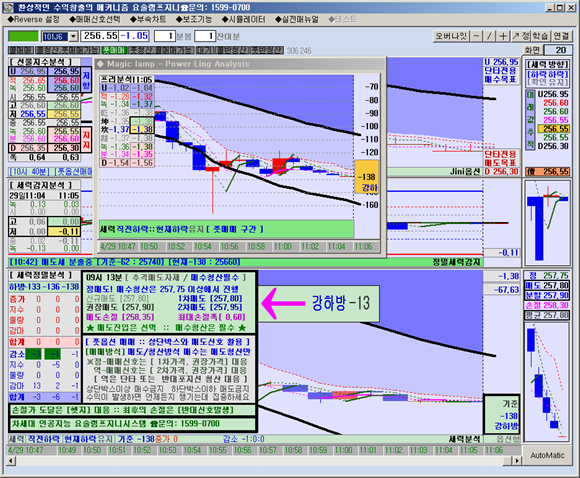
Task: Expand the 101J6 symbol dropdown arrow
Action: 73,36
